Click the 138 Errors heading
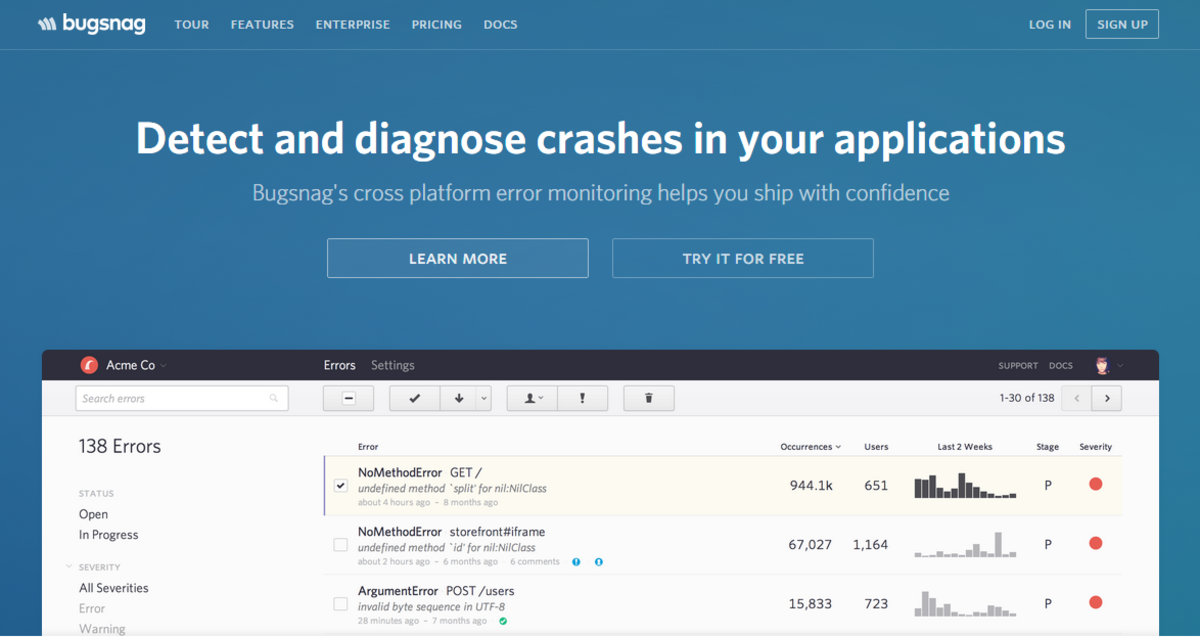1200x637 pixels. point(120,446)
